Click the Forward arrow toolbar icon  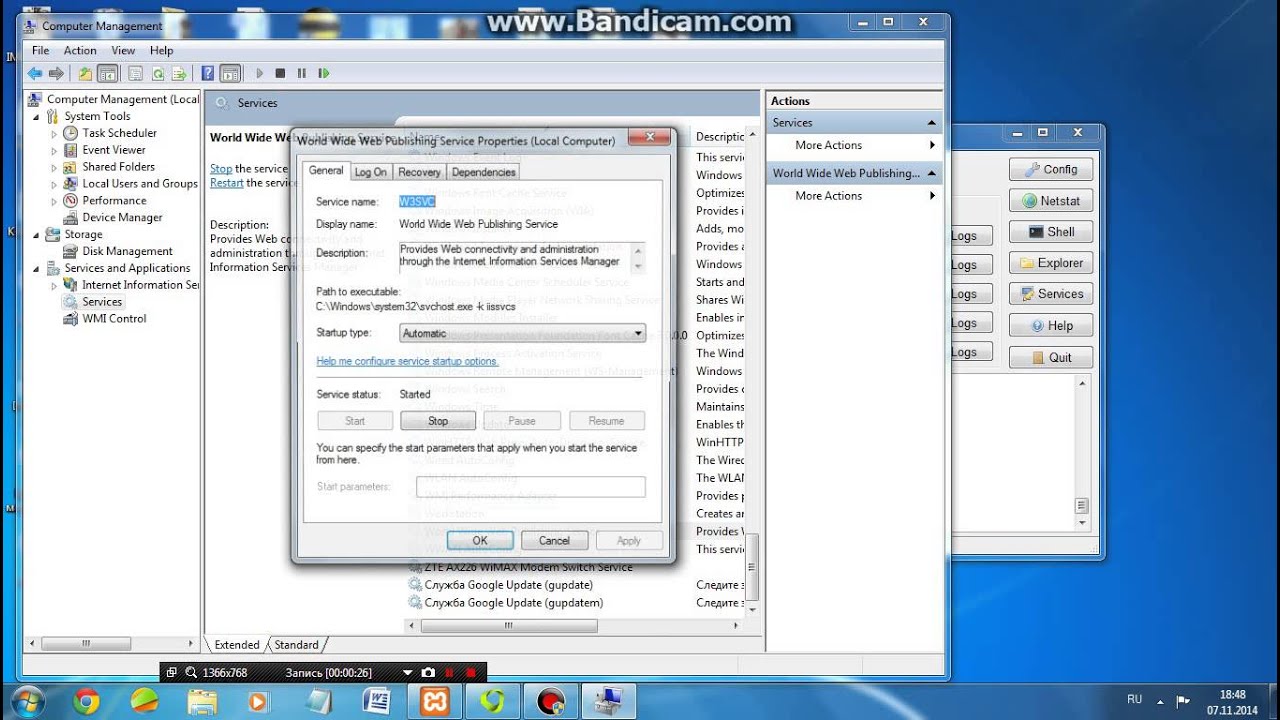pyautogui.click(x=57, y=73)
